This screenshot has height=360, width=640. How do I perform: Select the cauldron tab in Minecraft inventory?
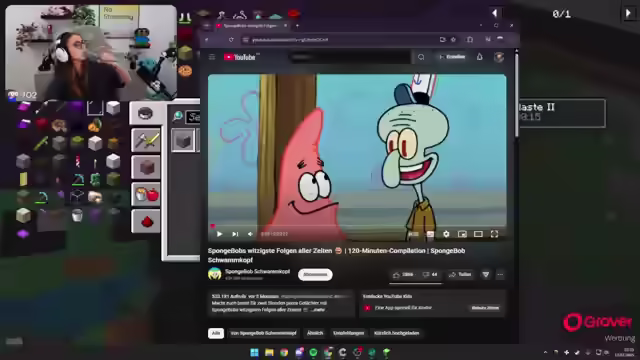[x=146, y=113]
